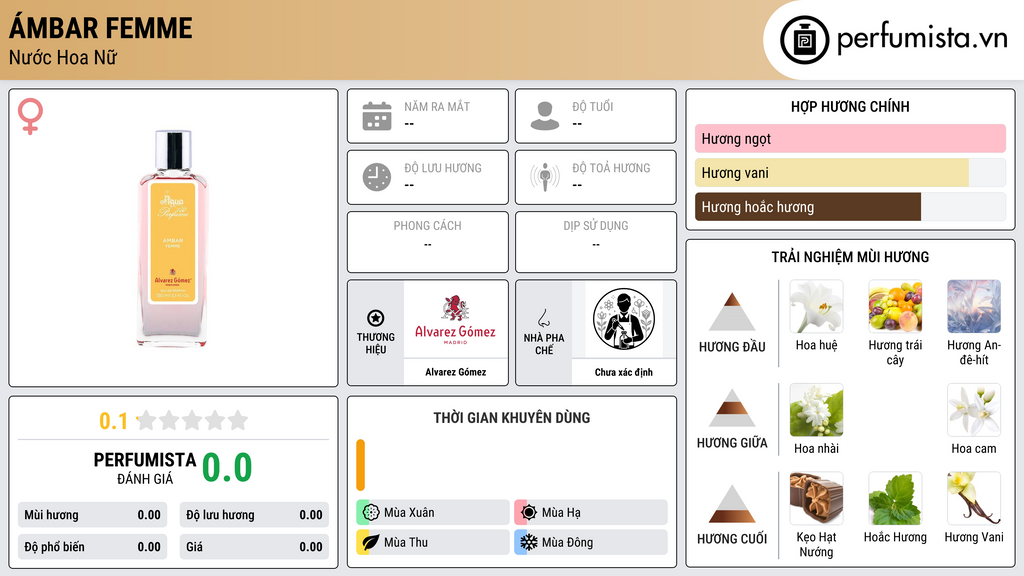Click the Mùa Hạ sun icon

point(529,513)
